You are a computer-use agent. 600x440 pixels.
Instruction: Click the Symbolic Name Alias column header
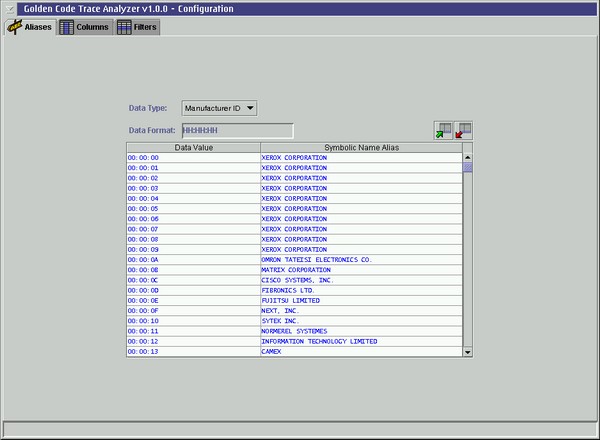[362, 148]
